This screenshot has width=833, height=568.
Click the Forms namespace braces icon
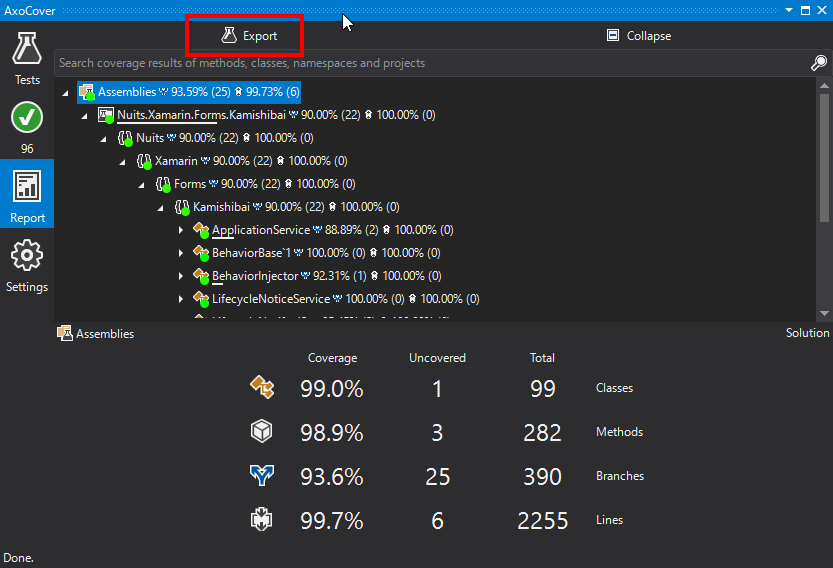tap(163, 184)
